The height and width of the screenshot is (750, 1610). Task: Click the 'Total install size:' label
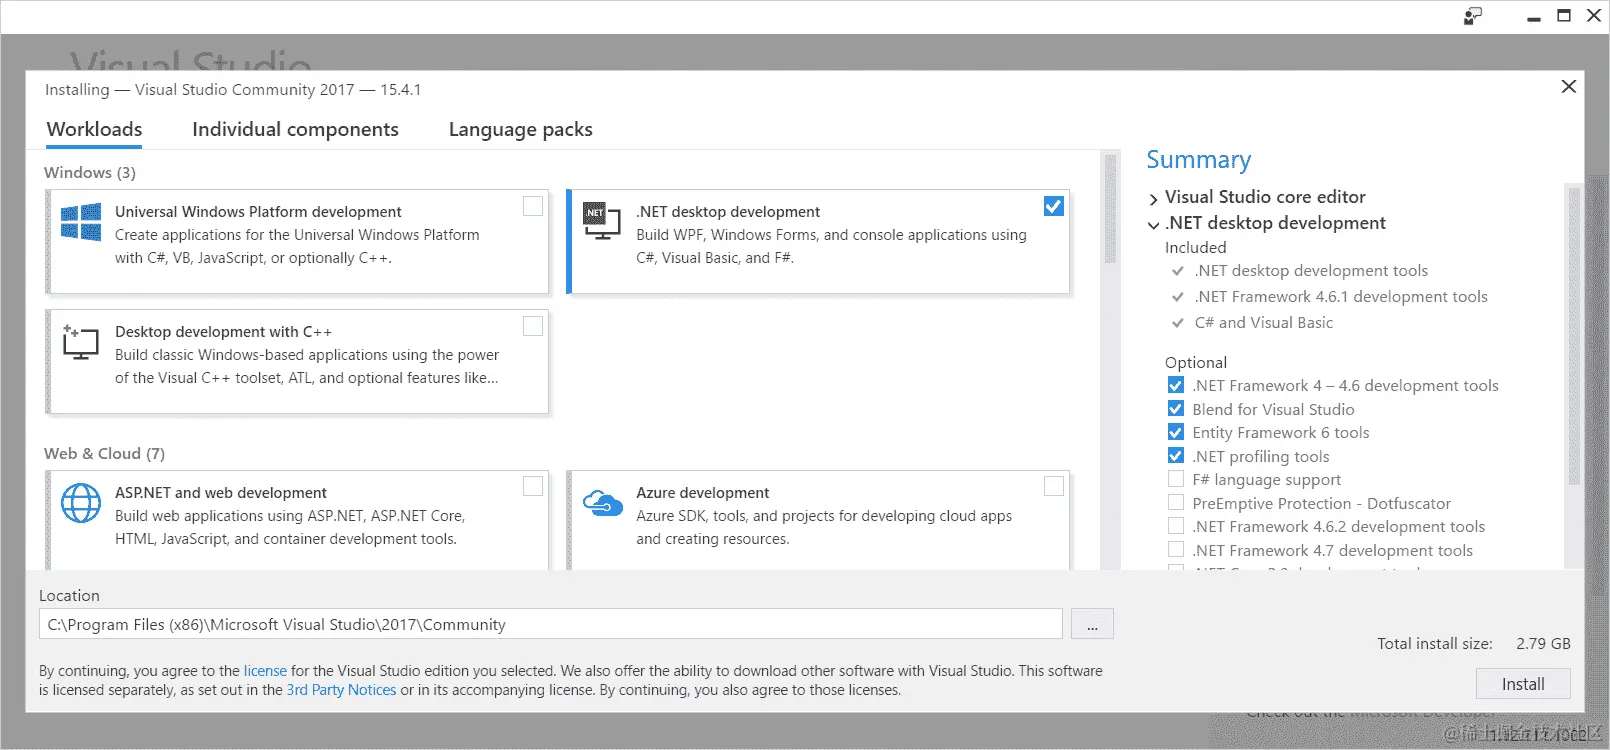pos(1435,643)
